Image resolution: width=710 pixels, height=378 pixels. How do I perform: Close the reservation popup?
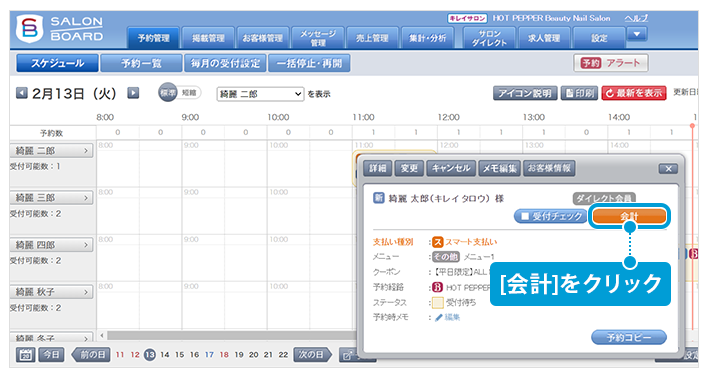[x=668, y=169]
